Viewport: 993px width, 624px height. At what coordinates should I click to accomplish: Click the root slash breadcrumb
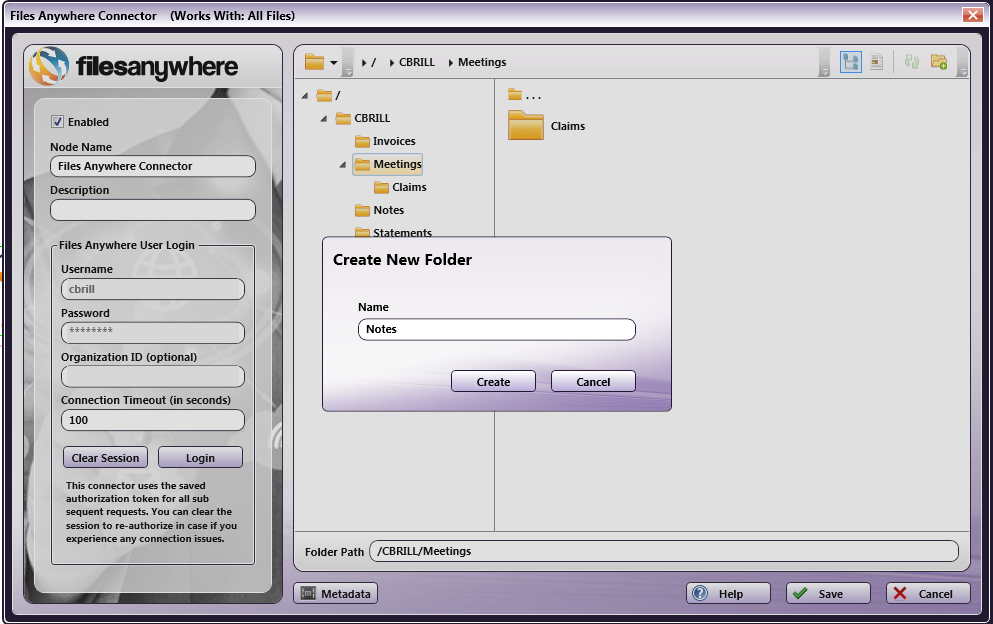point(374,62)
